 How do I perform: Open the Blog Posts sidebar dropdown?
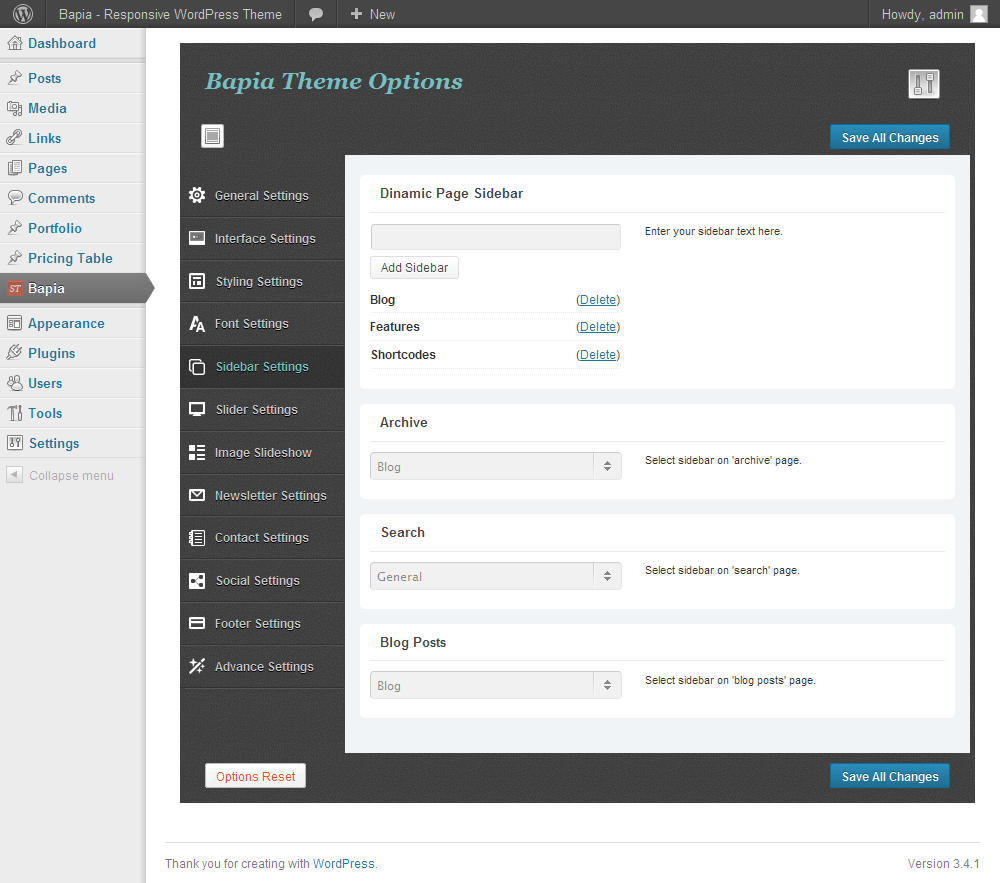tap(495, 686)
